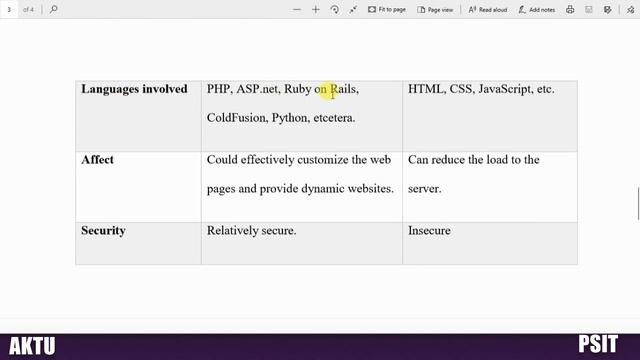This screenshot has height=360, width=640.
Task: Click 'Can reduce the load to the' text
Action: tap(473, 160)
